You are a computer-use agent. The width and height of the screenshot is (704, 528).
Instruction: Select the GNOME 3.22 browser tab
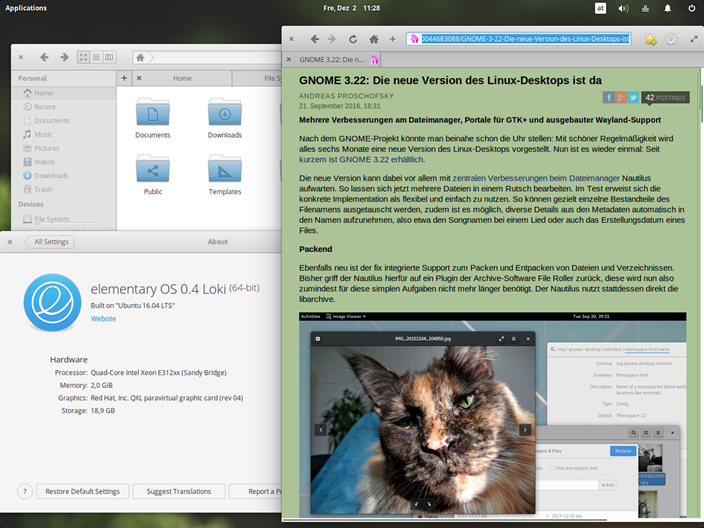pyautogui.click(x=332, y=59)
